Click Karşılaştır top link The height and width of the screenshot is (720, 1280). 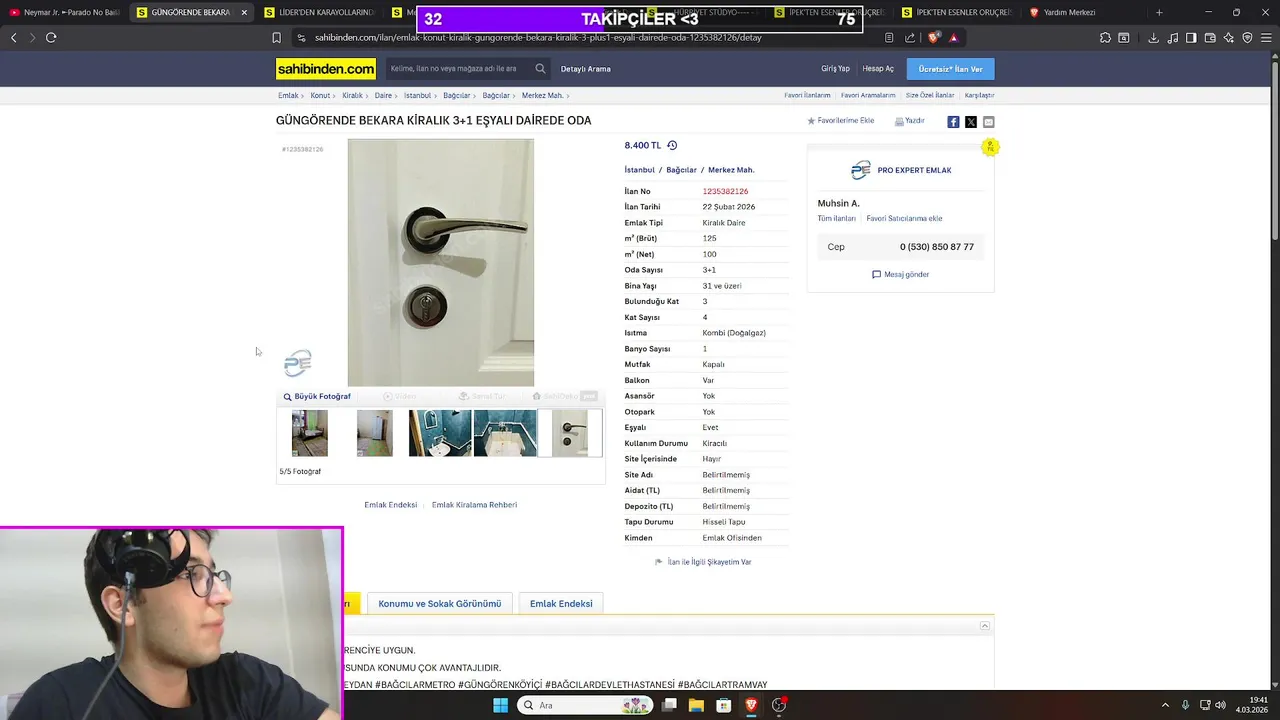979,95
